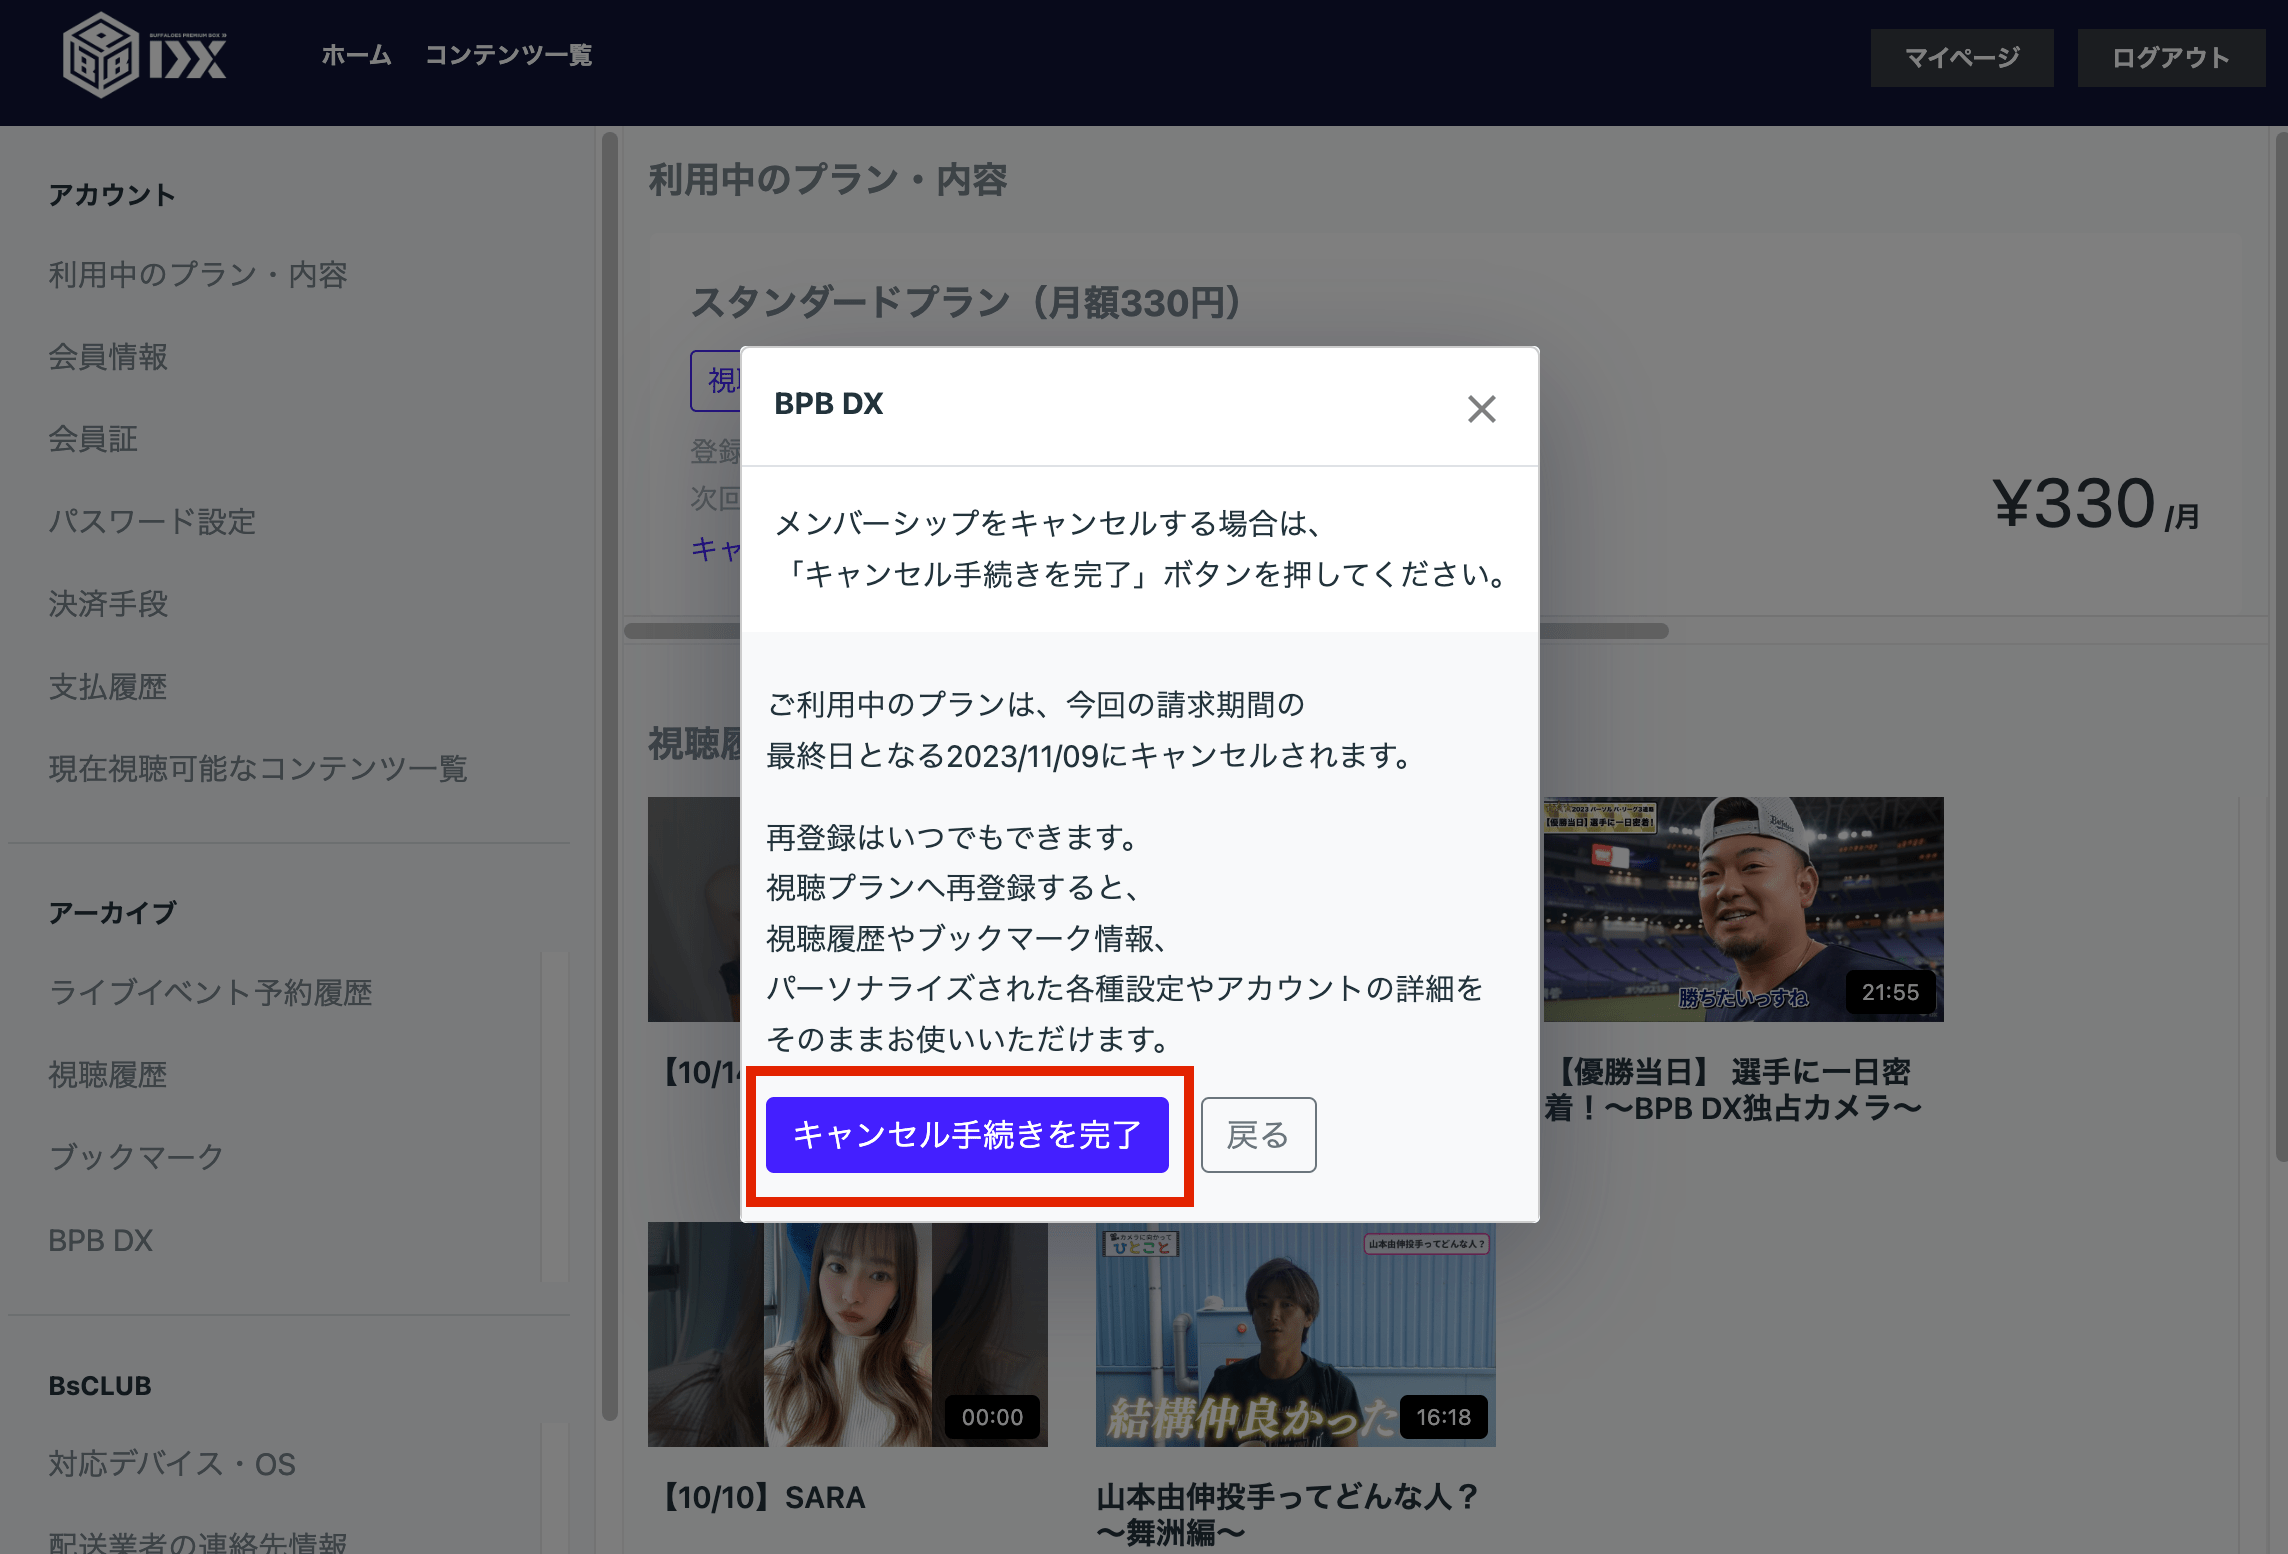Image resolution: width=2288 pixels, height=1554 pixels.
Task: Click 山本由伸投手ってどんな人? title
Action: [1287, 1514]
